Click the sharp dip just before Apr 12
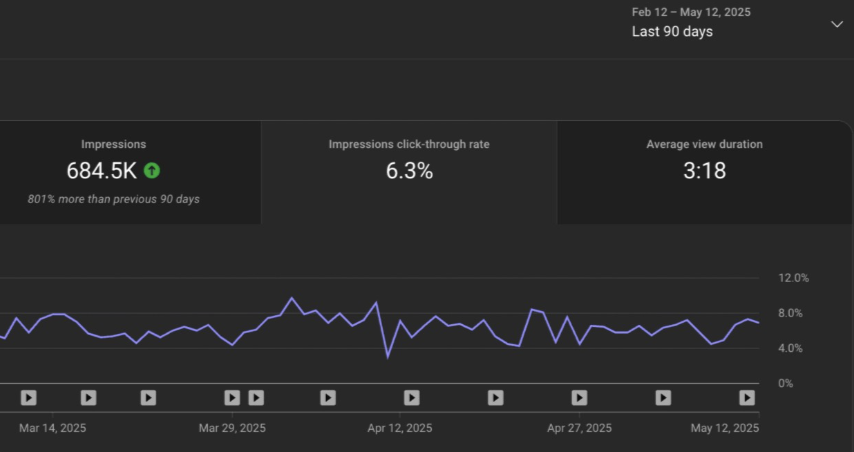Viewport: 854px width, 452px height. [x=388, y=357]
